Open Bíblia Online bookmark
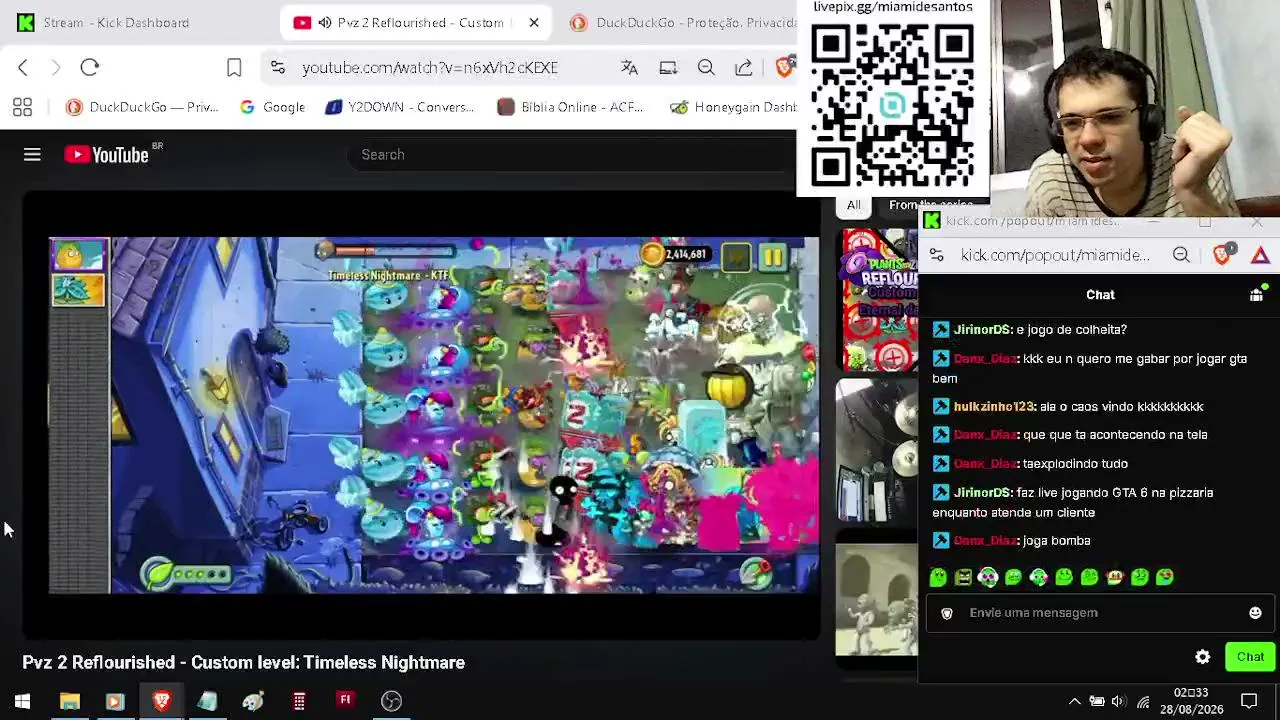The height and width of the screenshot is (720, 1280). [571, 107]
